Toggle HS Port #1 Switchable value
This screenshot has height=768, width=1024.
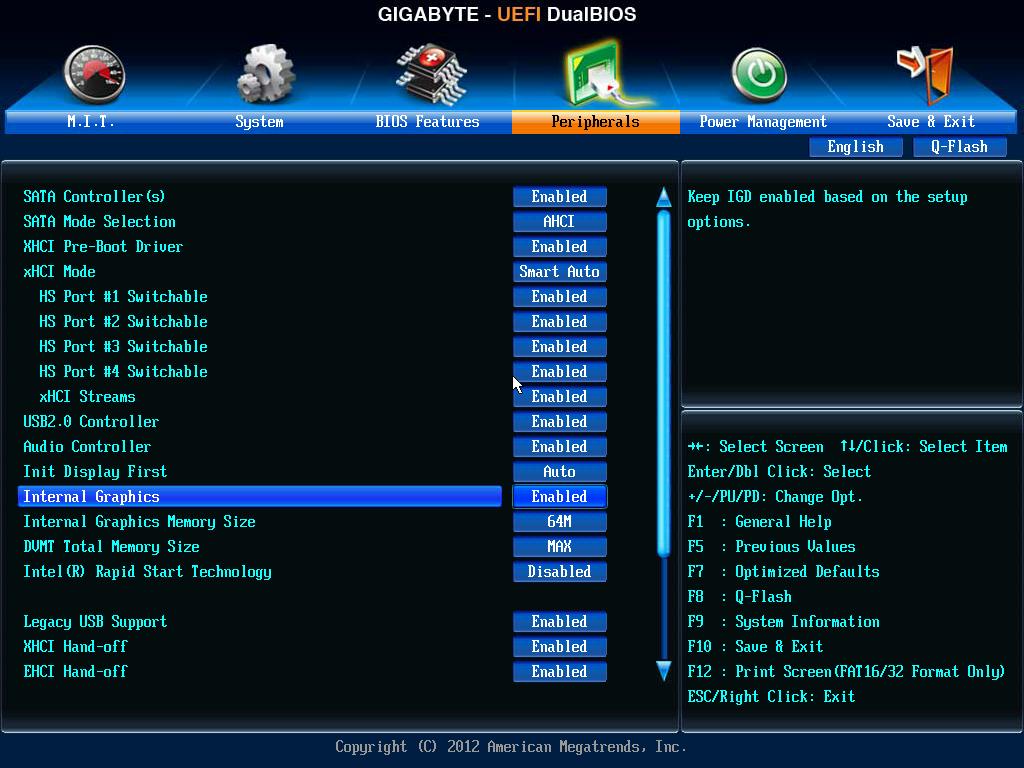pos(560,296)
